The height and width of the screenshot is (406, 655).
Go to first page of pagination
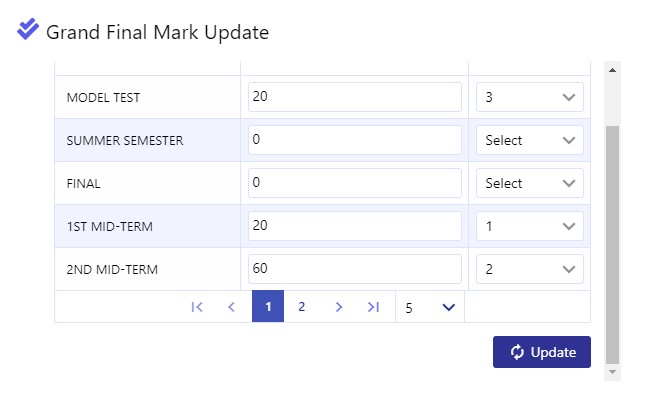(x=197, y=307)
